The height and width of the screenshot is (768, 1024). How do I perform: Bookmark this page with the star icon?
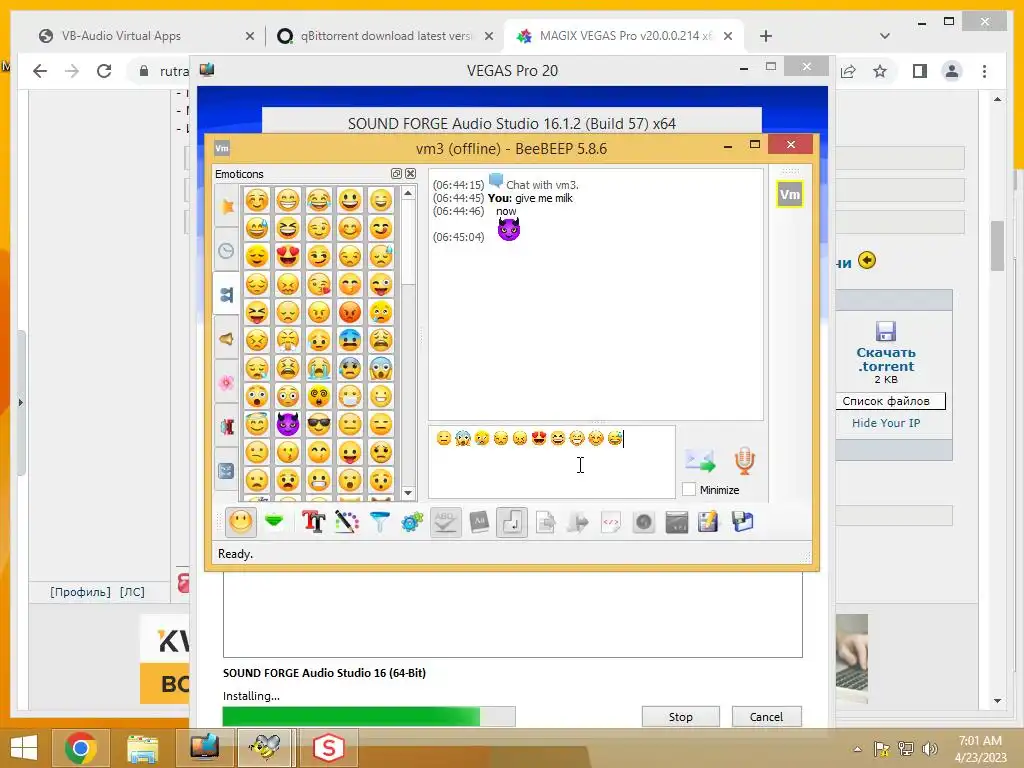(x=880, y=71)
